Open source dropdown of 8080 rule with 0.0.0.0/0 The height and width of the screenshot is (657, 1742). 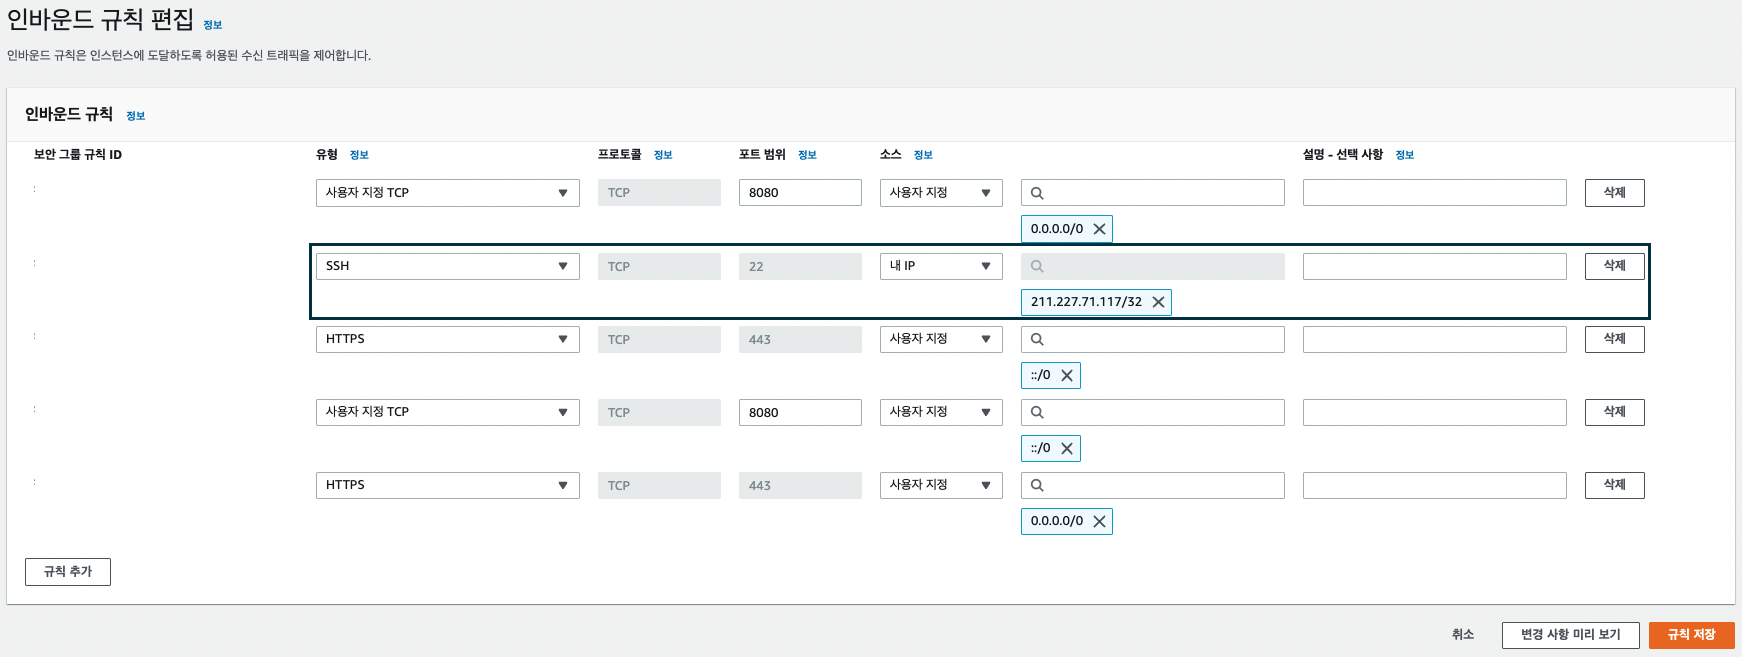pos(941,193)
